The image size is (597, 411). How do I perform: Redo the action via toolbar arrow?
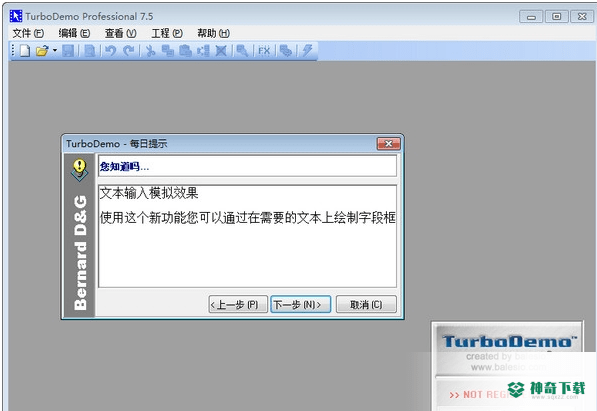point(129,51)
